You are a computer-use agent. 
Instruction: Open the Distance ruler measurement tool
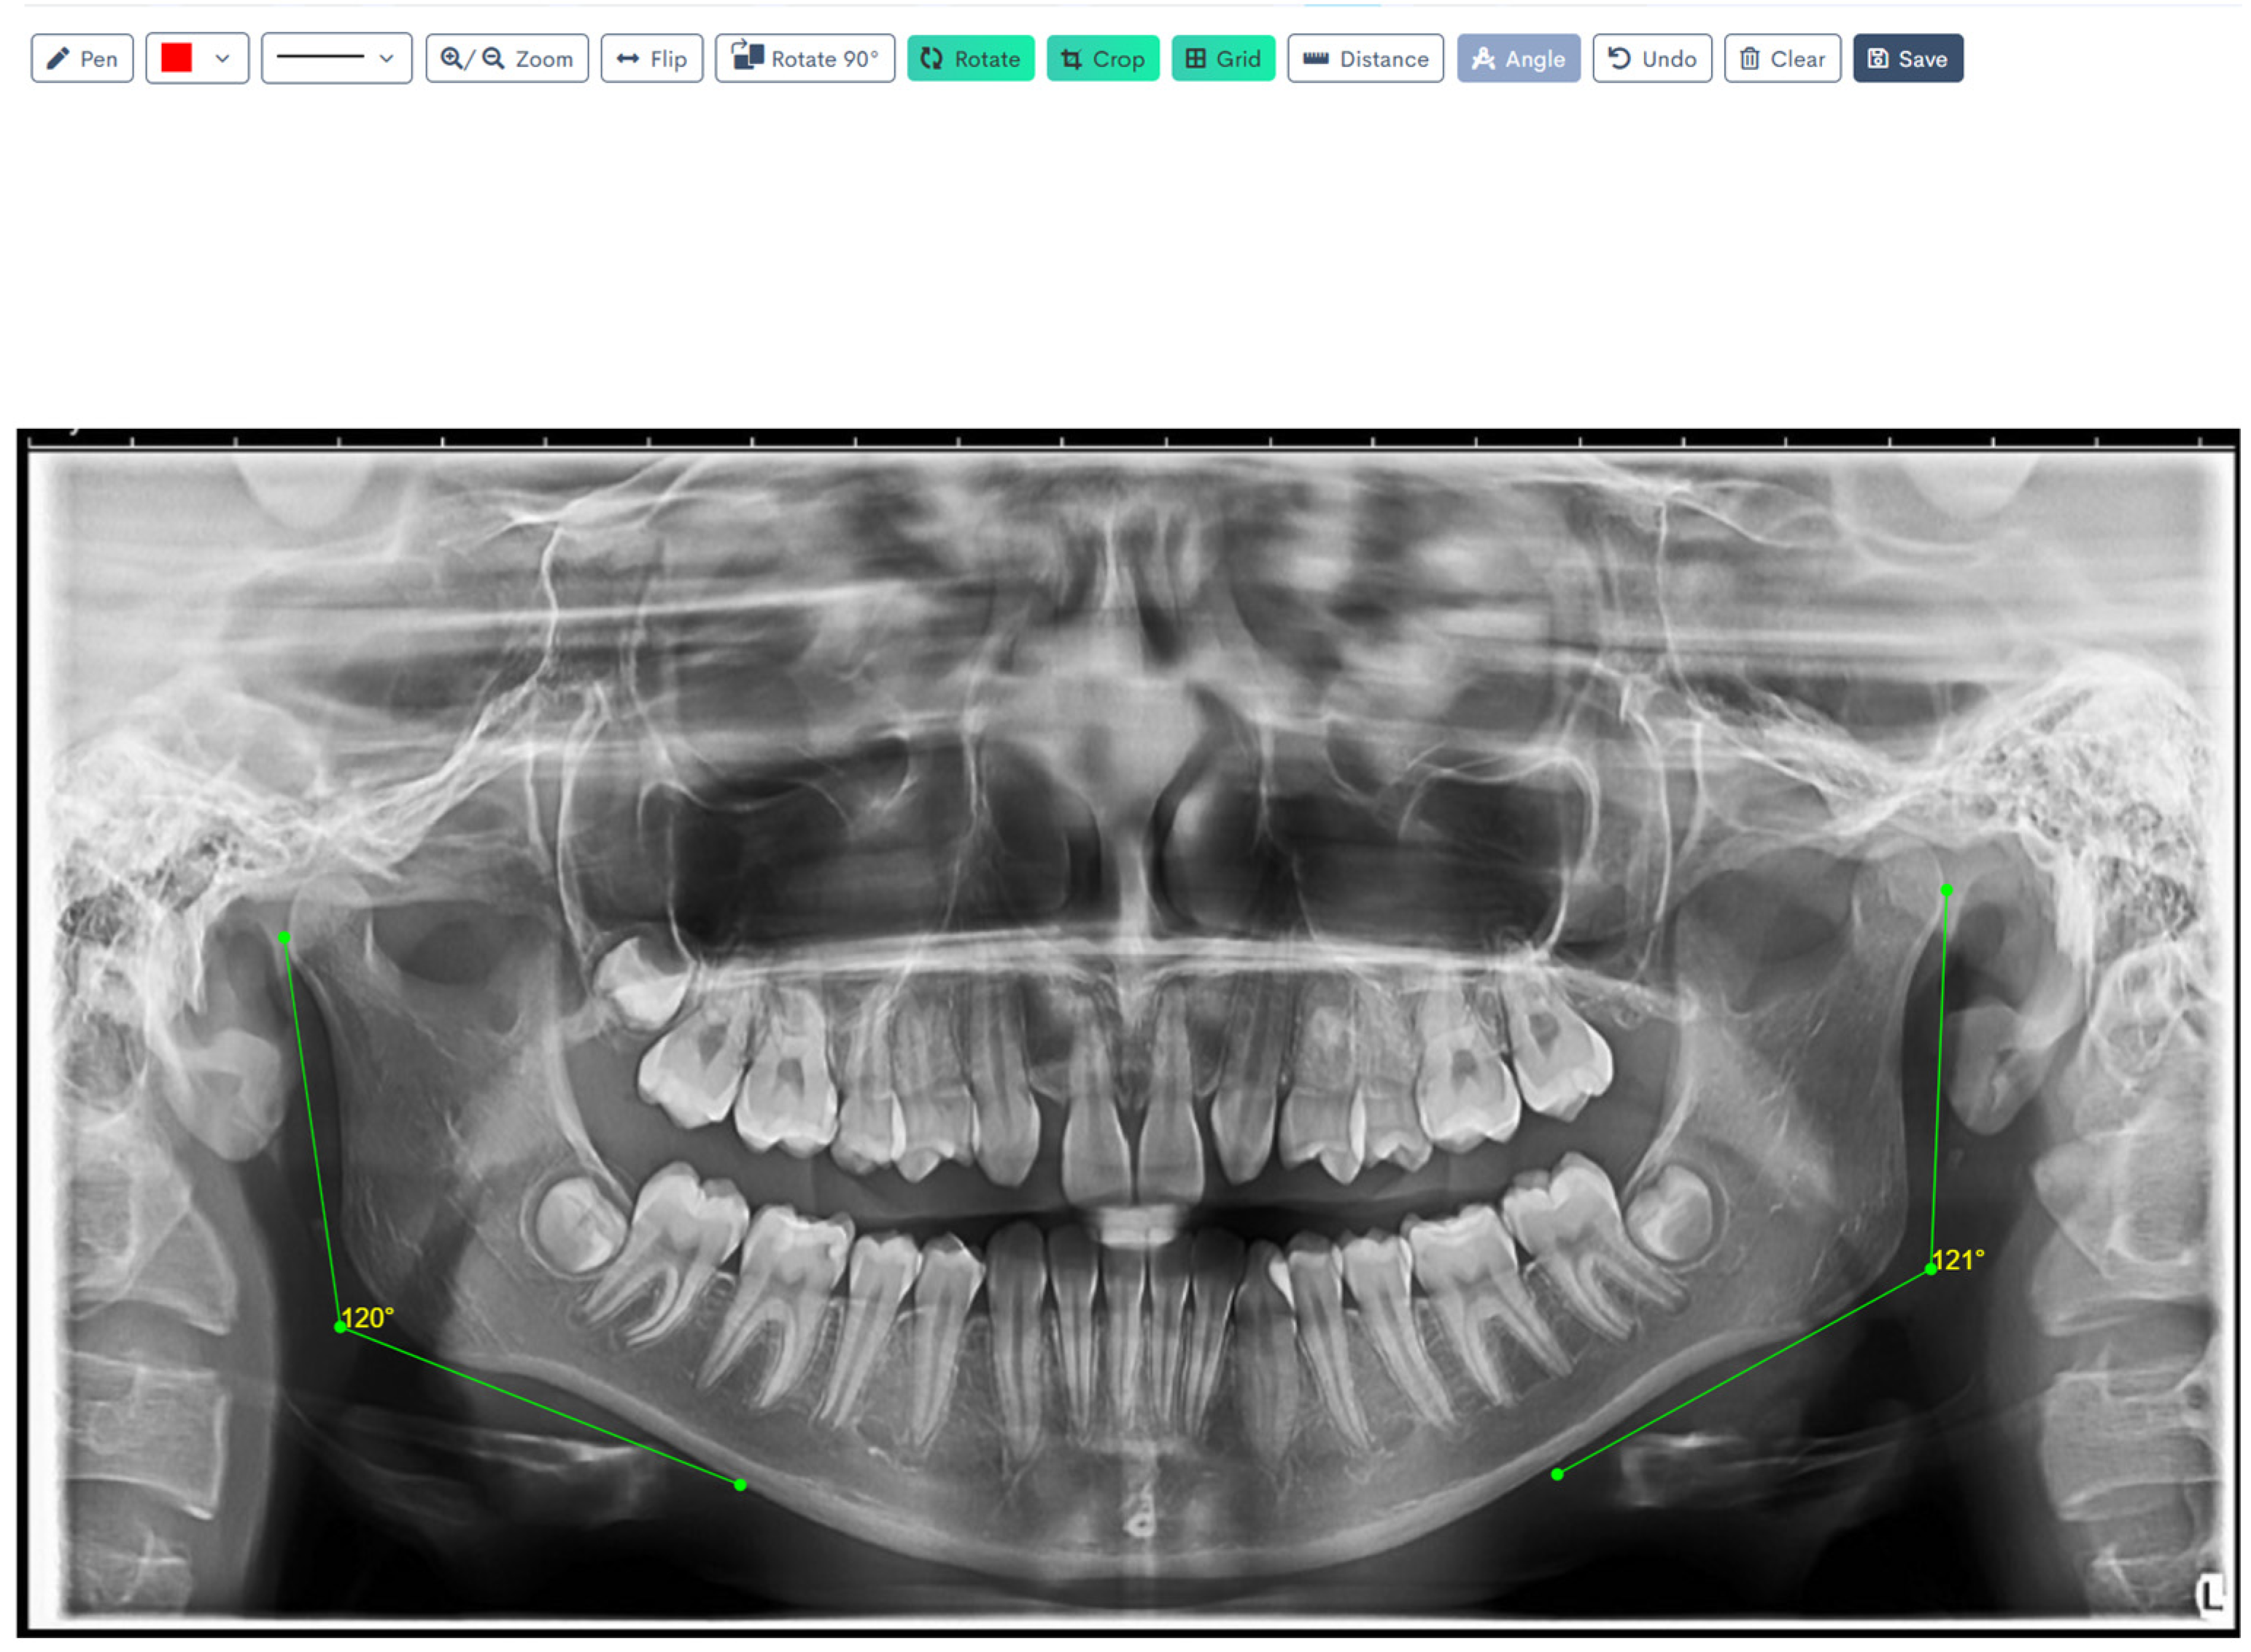pyautogui.click(x=1365, y=59)
